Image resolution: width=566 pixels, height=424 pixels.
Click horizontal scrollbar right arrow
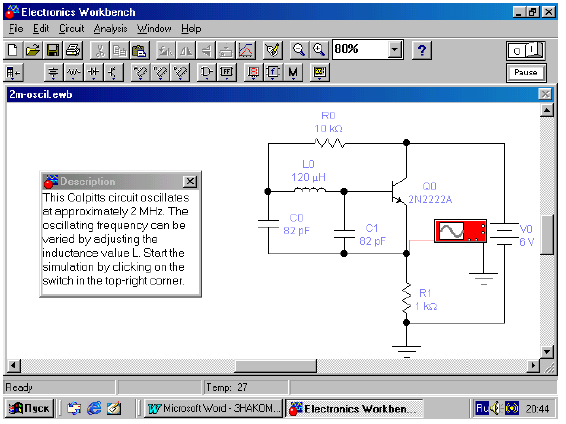pyautogui.click(x=533, y=366)
